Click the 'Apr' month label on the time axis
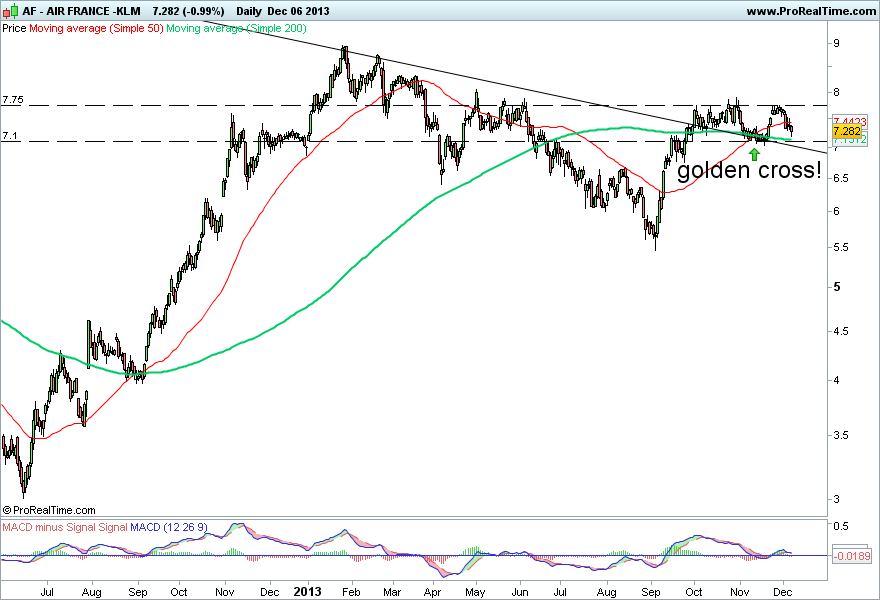This screenshot has height=600, width=880. 433,592
